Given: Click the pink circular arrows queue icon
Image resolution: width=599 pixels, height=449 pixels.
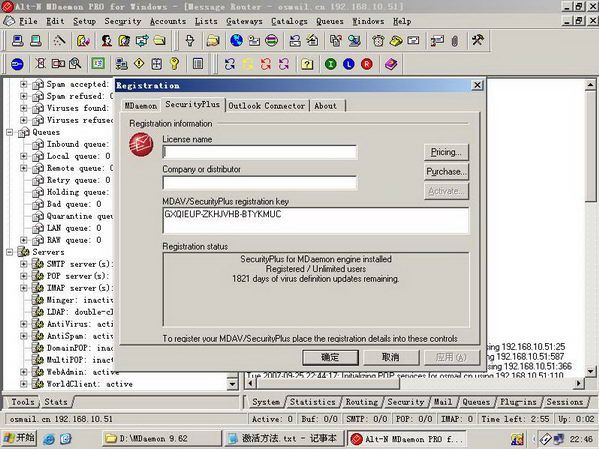Looking at the screenshot, I should (284, 64).
